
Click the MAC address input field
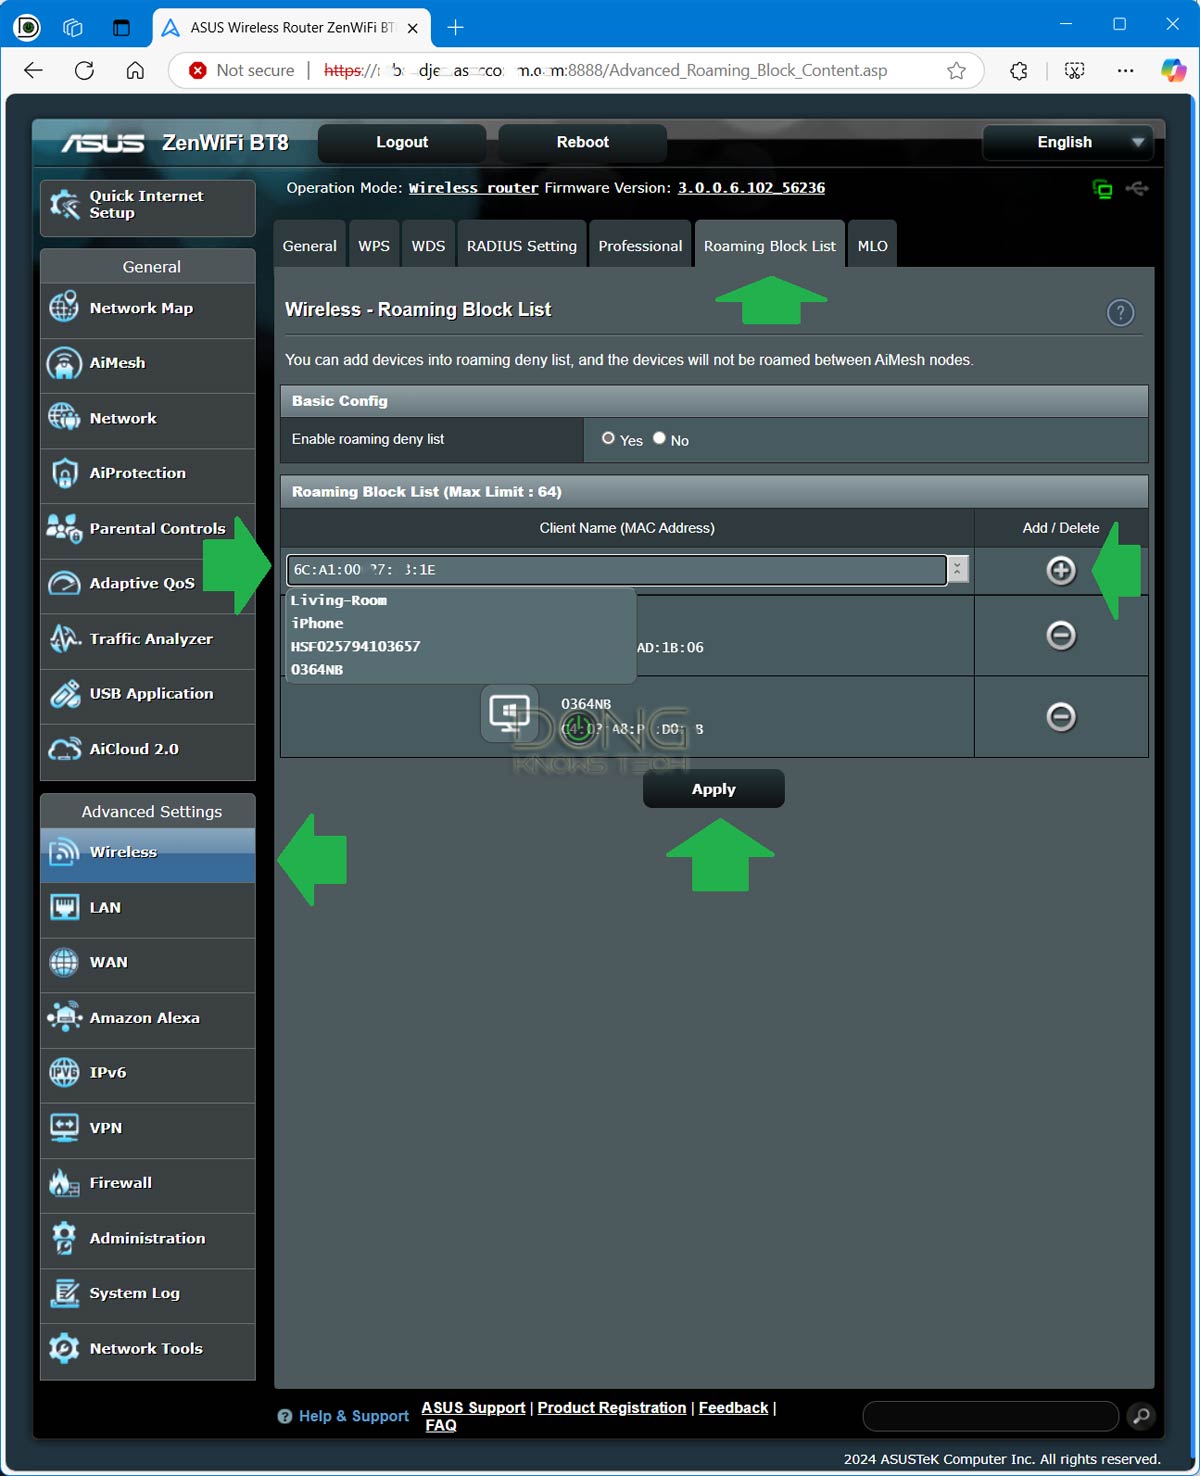(615, 570)
